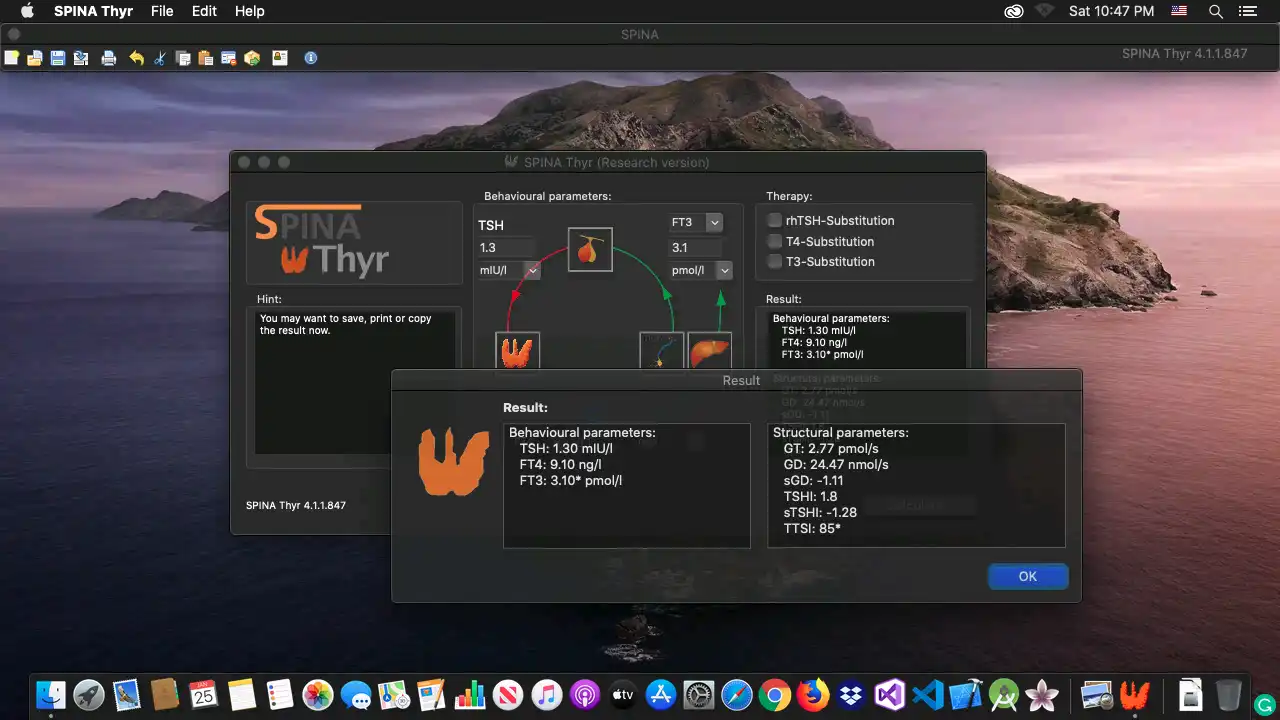Open App Store from the Dock

pos(661,694)
